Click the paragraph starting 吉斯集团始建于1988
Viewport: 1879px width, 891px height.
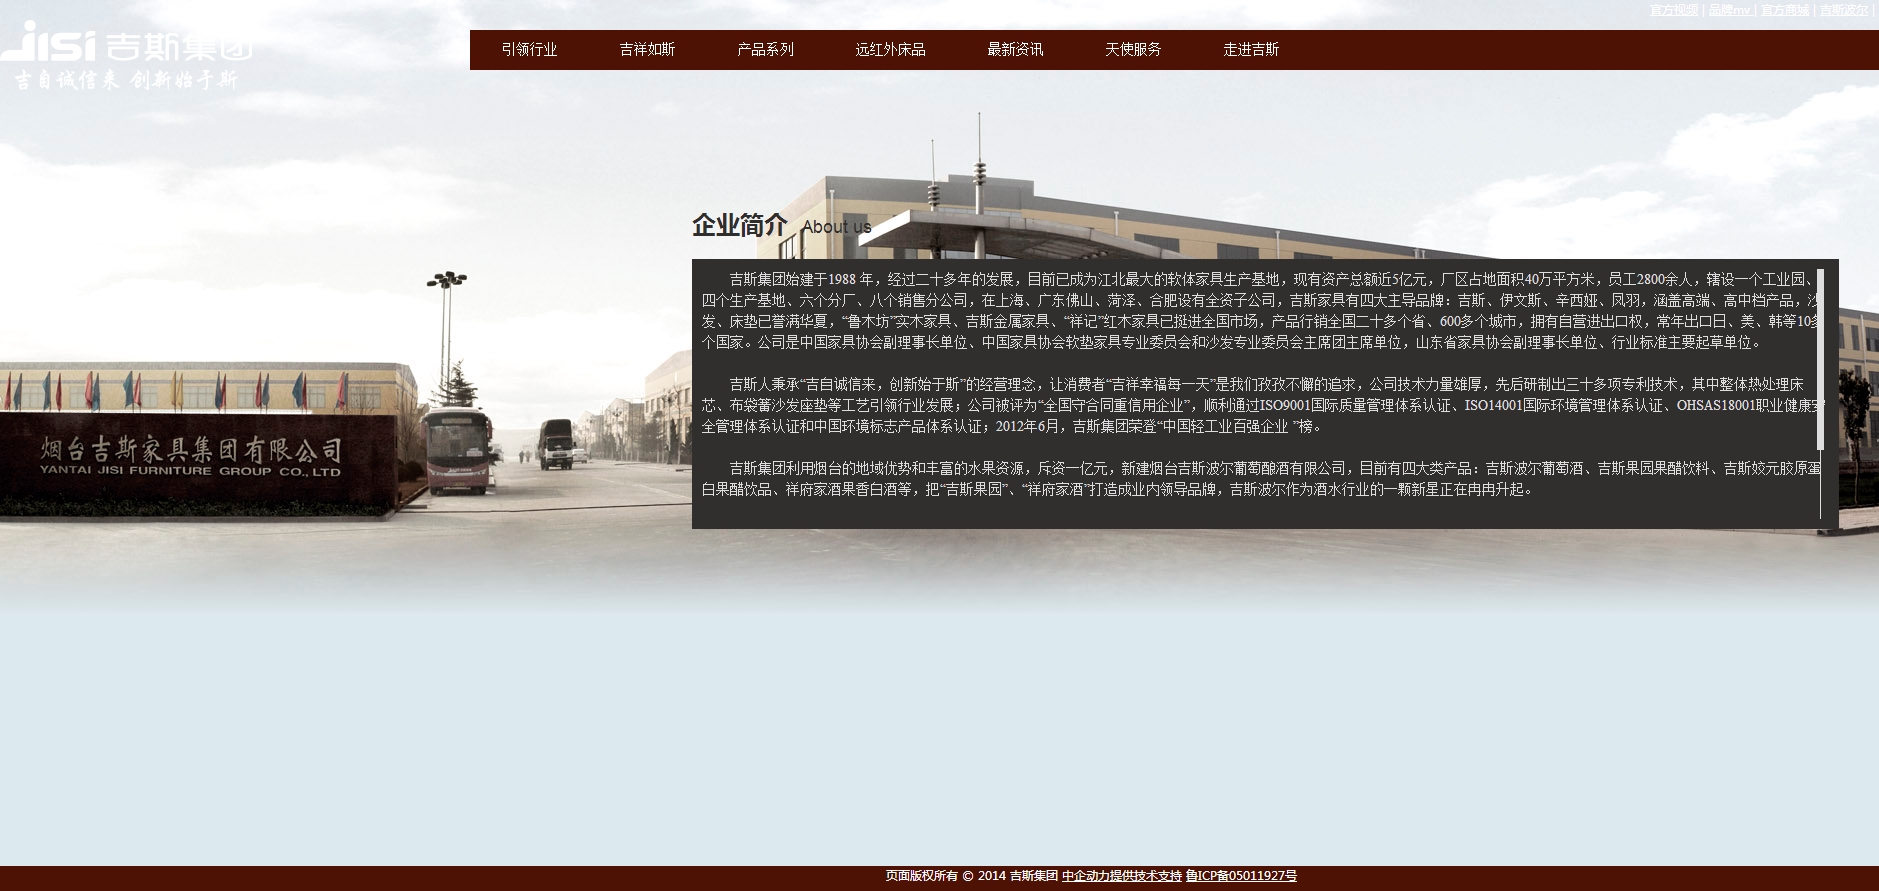point(1260,311)
